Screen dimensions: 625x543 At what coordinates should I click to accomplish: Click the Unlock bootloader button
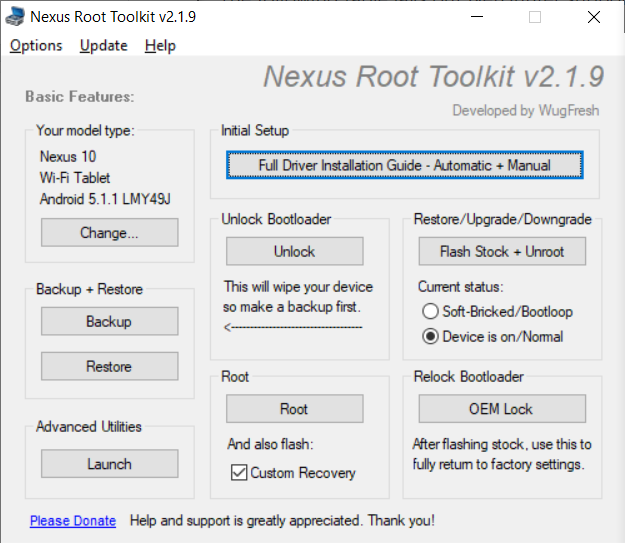coord(295,252)
